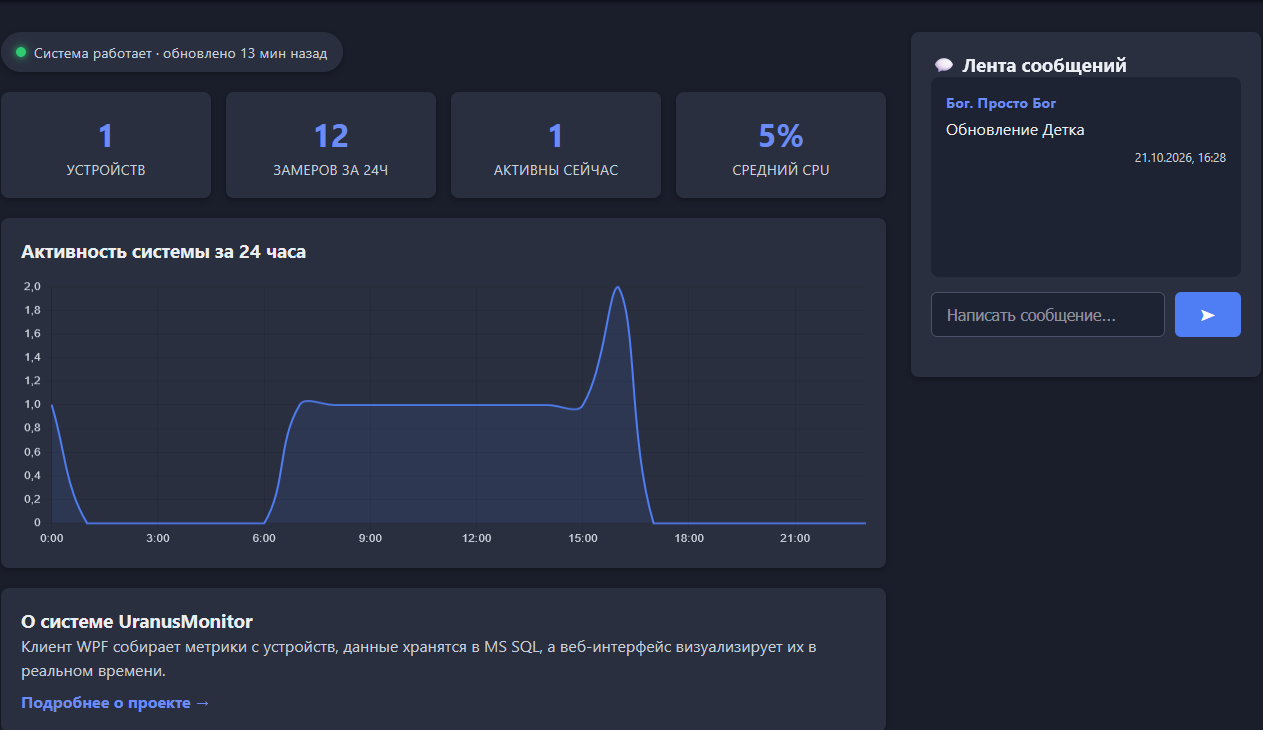Click the 'Система работает' status badge text

point(181,53)
